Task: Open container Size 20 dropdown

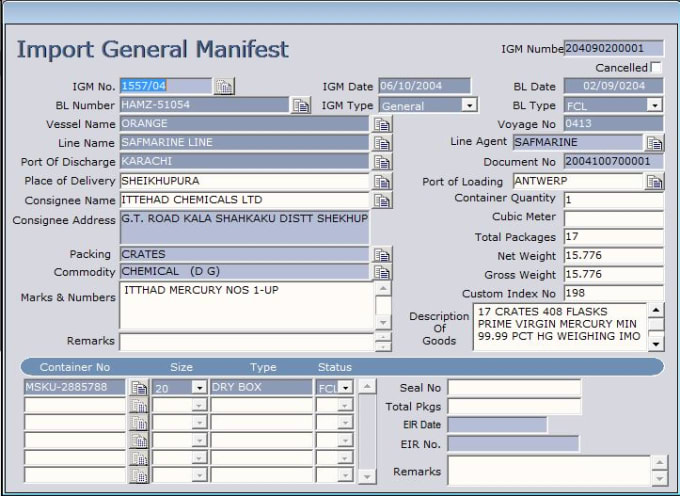Action: [199, 387]
